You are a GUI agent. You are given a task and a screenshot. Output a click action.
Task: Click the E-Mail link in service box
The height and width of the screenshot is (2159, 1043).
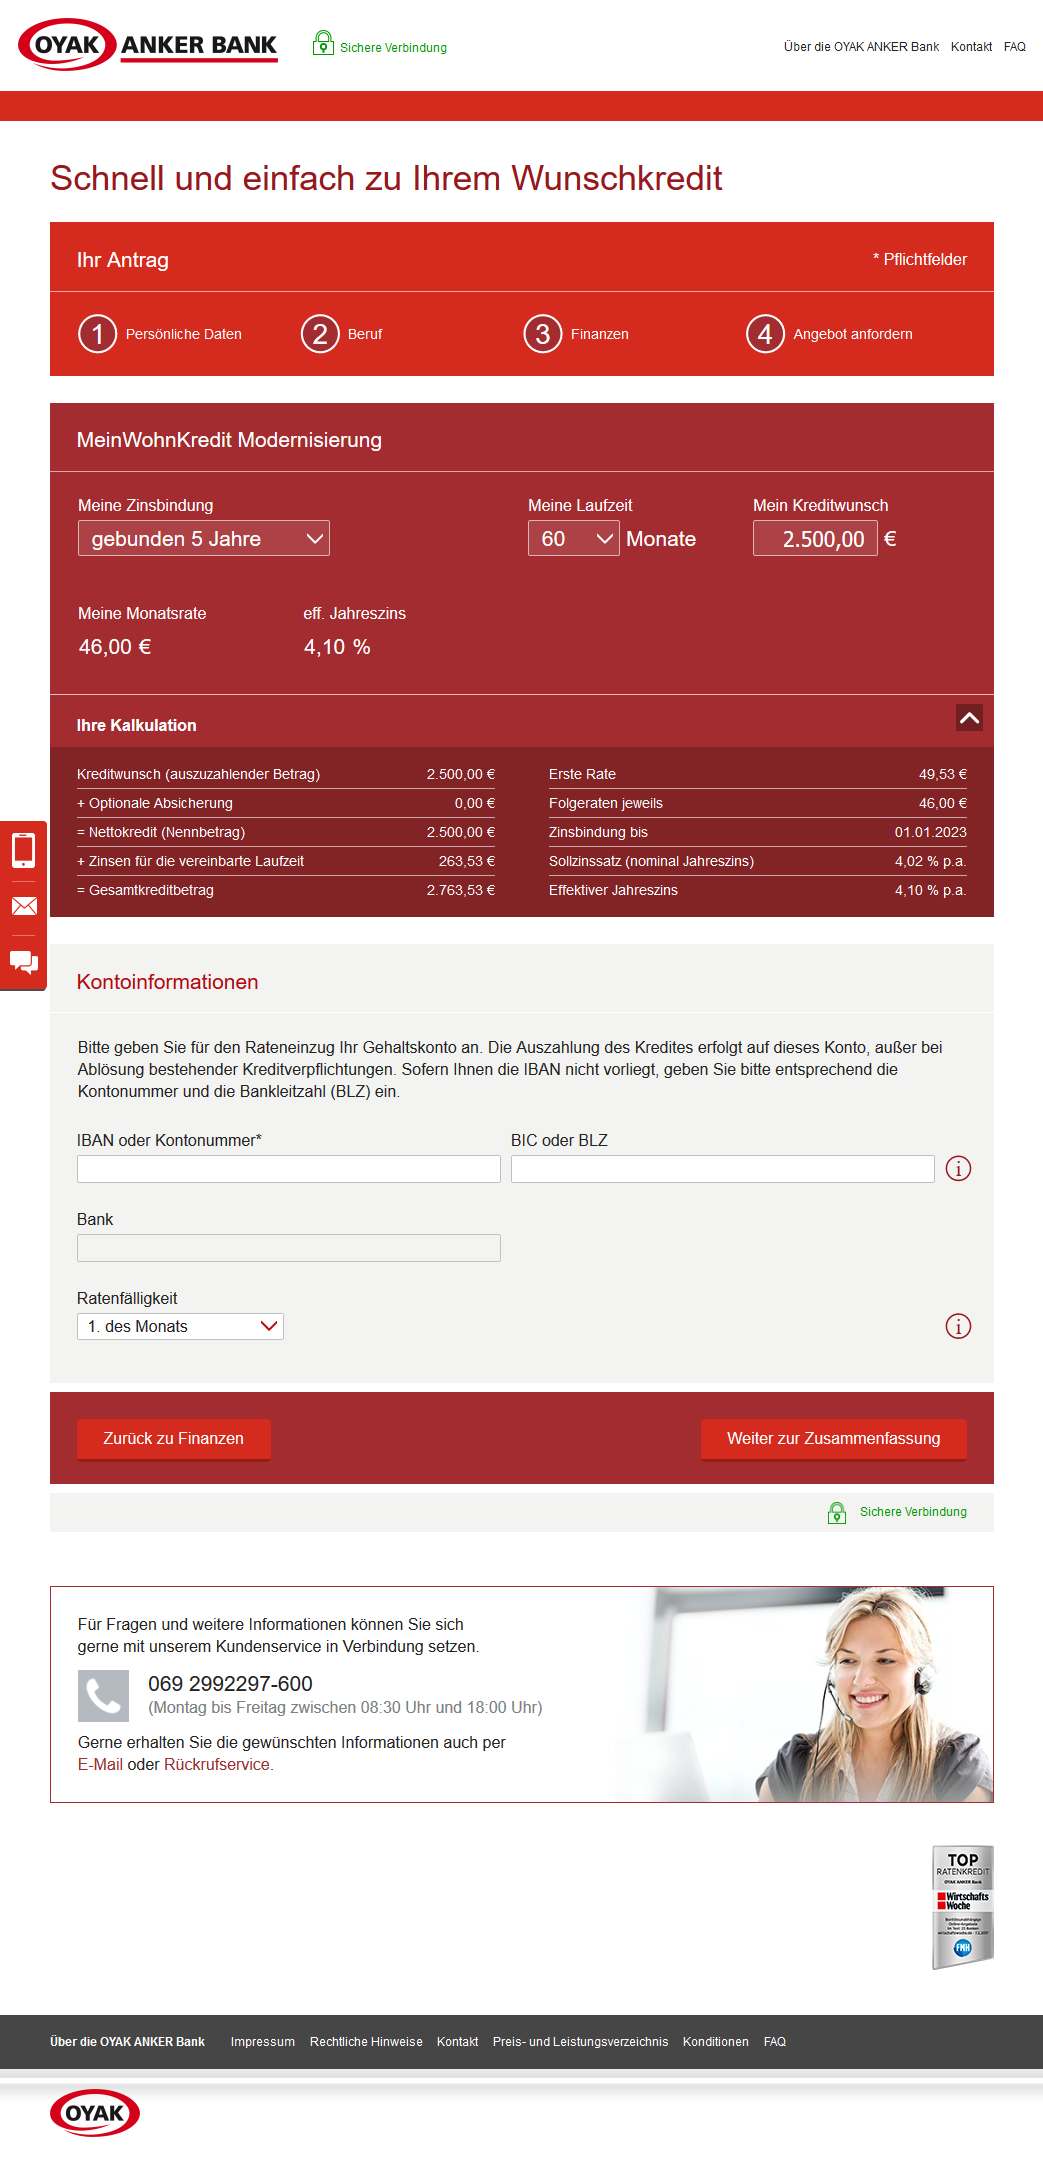100,1764
